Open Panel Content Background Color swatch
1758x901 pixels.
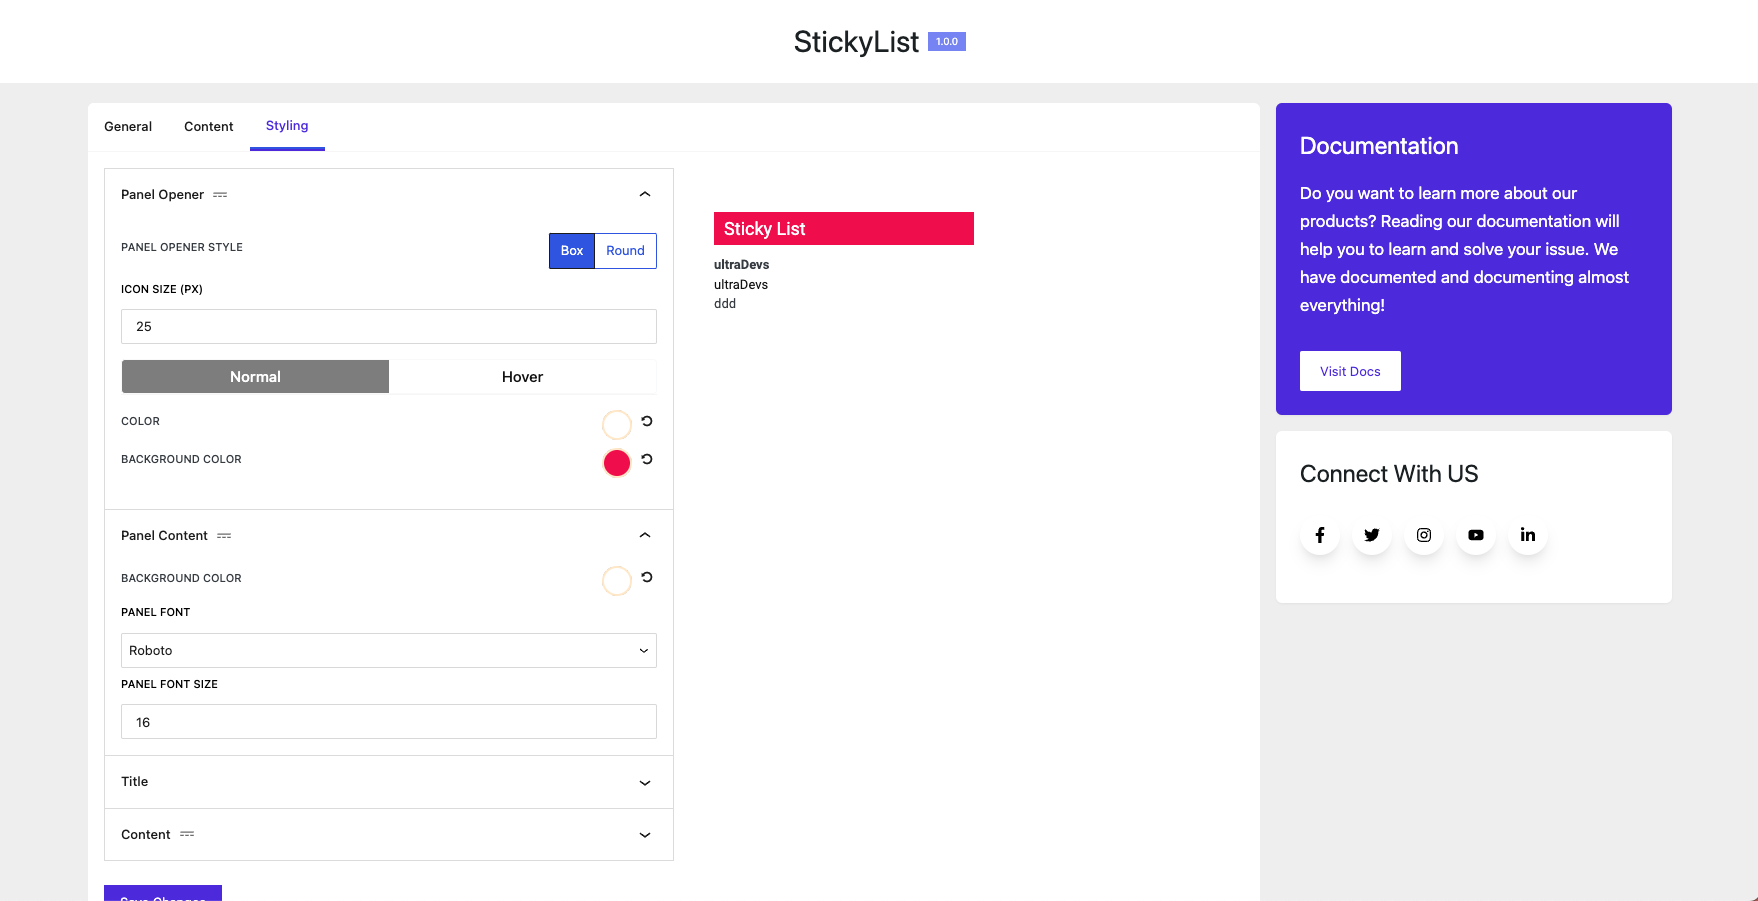[617, 581]
